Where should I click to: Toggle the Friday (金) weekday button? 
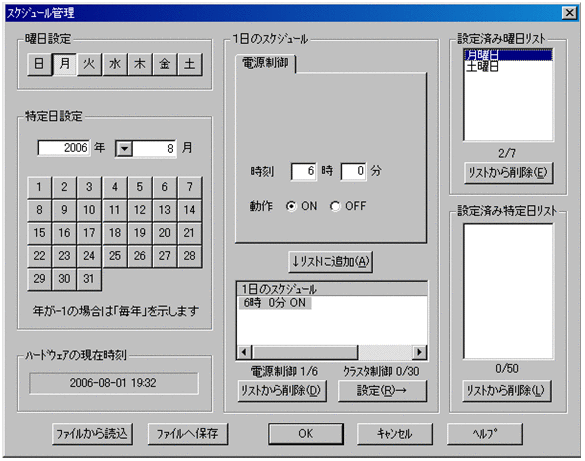[165, 64]
